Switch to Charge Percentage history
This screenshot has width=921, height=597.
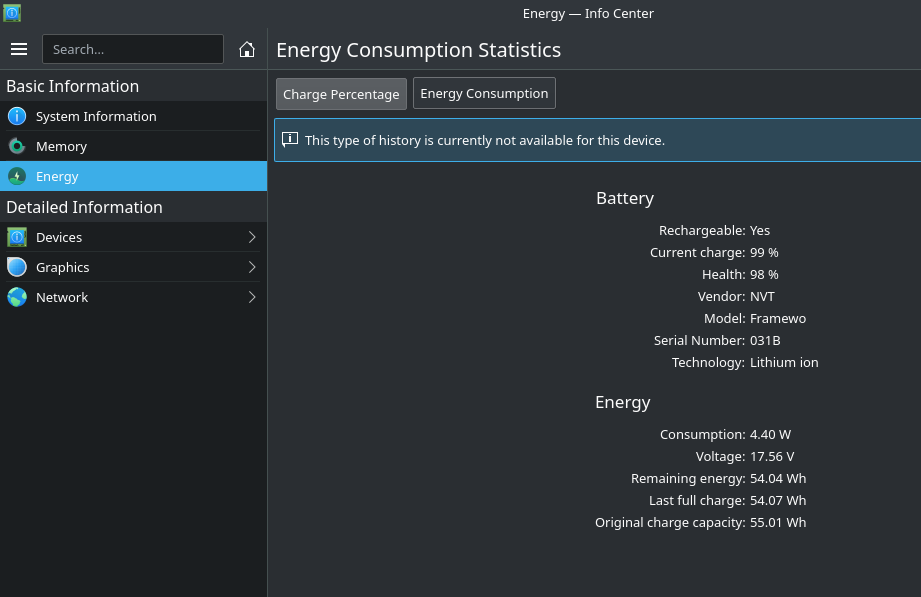(341, 94)
